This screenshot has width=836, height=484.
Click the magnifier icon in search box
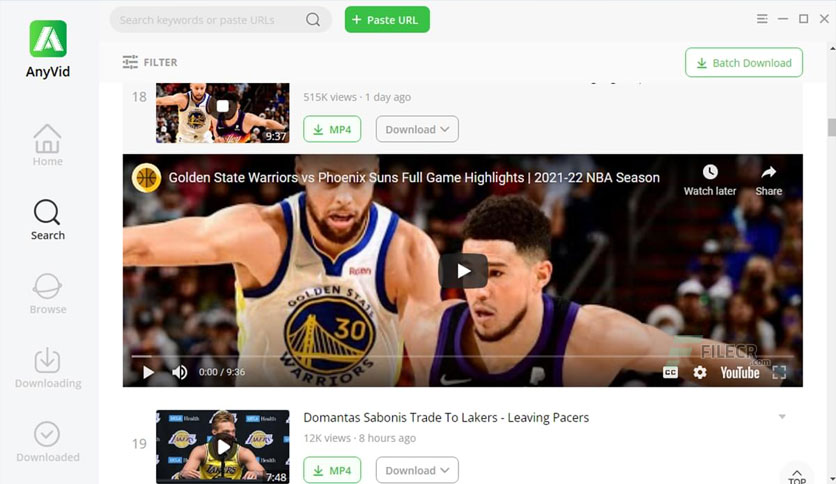313,20
